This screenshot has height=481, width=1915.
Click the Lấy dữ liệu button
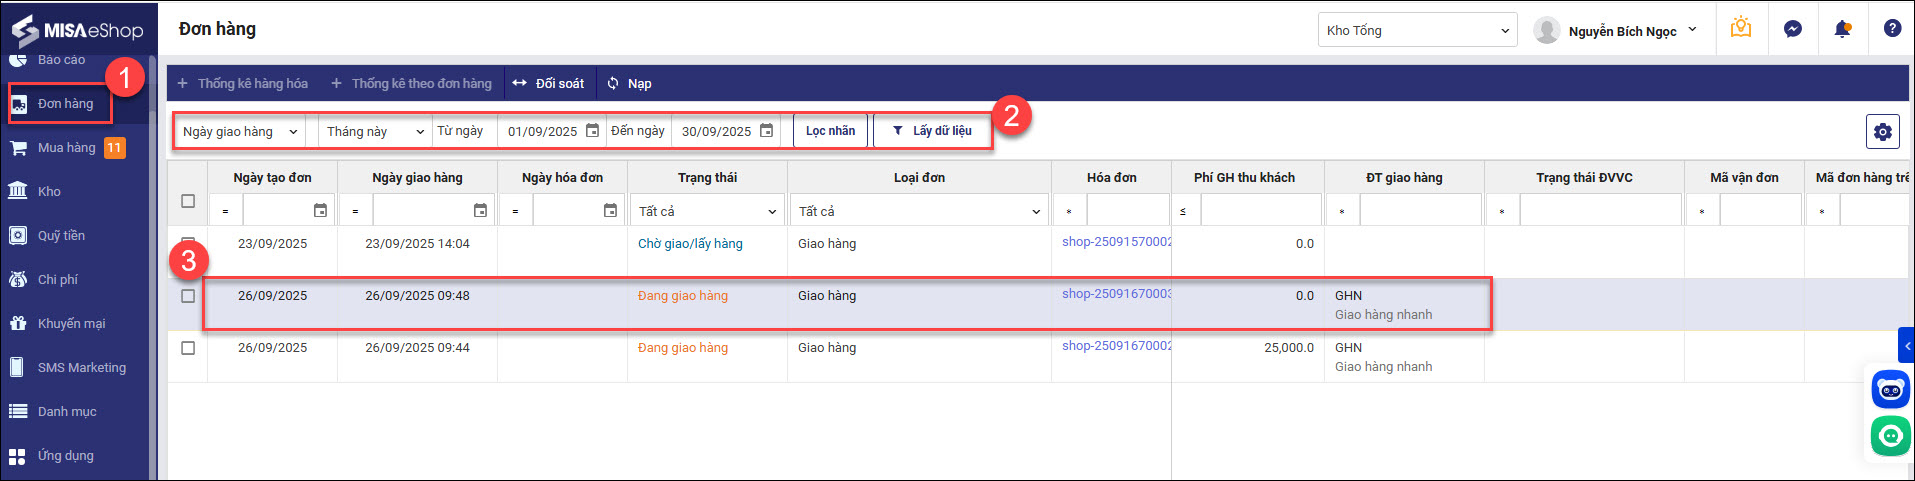click(x=932, y=131)
